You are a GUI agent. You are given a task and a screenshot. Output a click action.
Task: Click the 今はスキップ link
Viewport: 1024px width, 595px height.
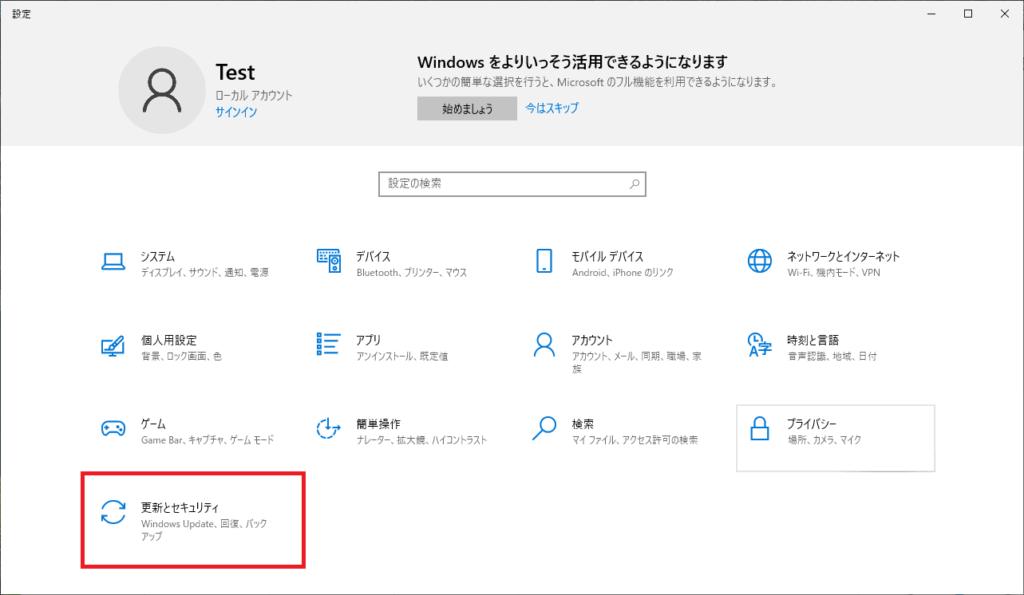(553, 107)
